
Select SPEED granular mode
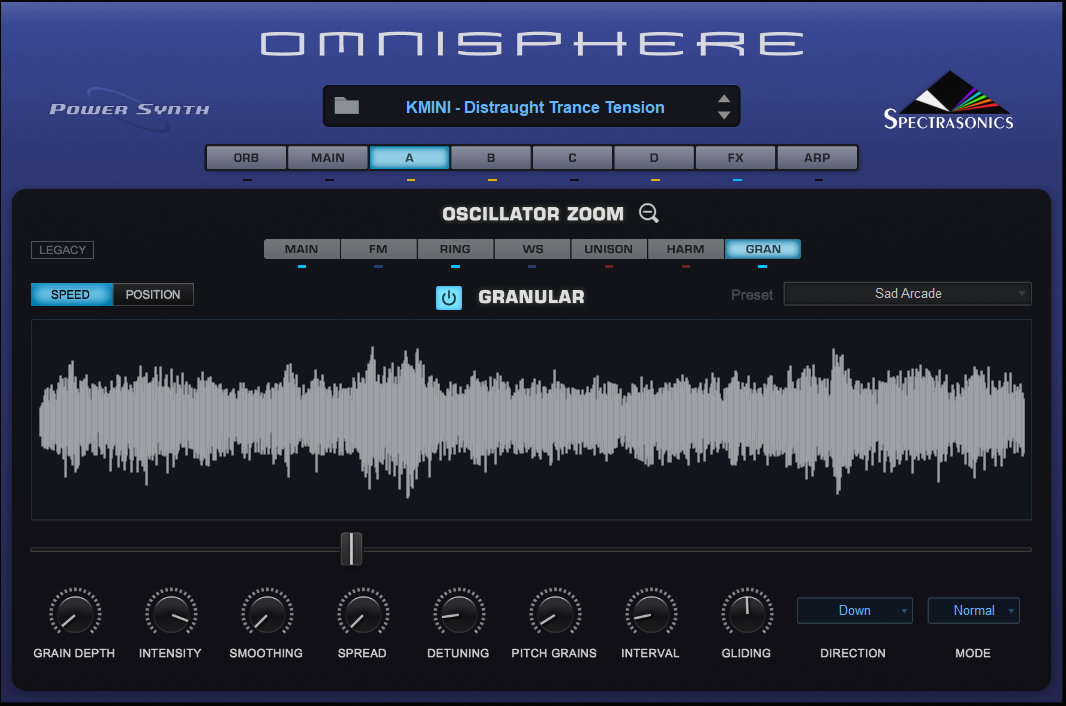[x=71, y=295]
